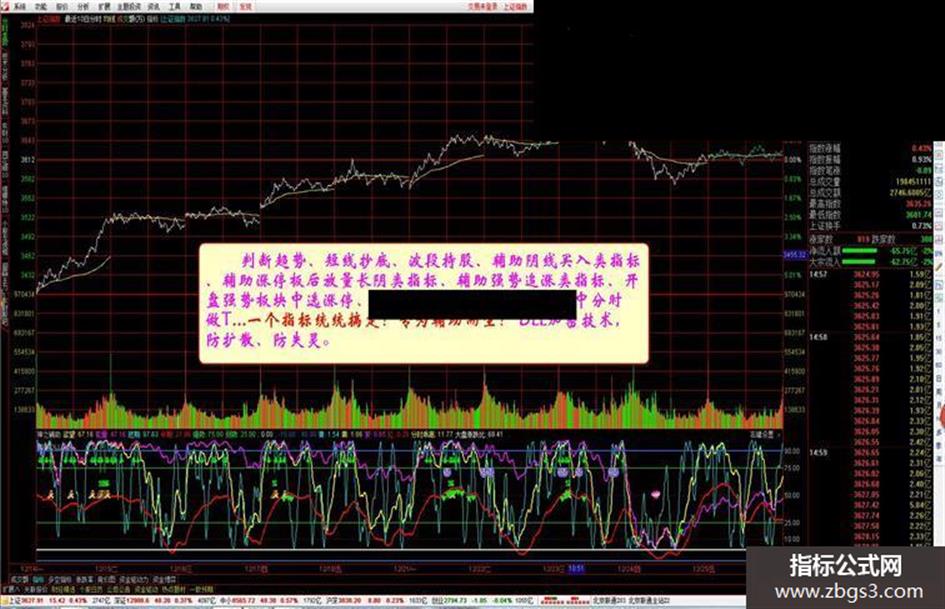The image size is (945, 609).
Task: Open the 帮助 menu
Action: (x=196, y=7)
